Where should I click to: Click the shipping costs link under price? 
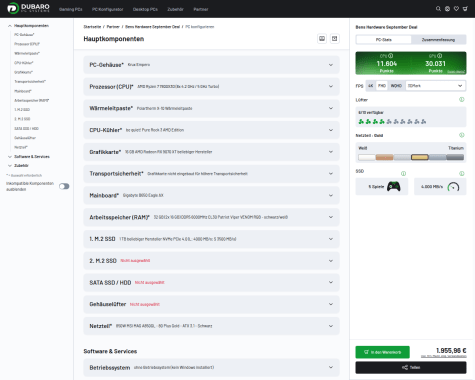[x=443, y=356]
